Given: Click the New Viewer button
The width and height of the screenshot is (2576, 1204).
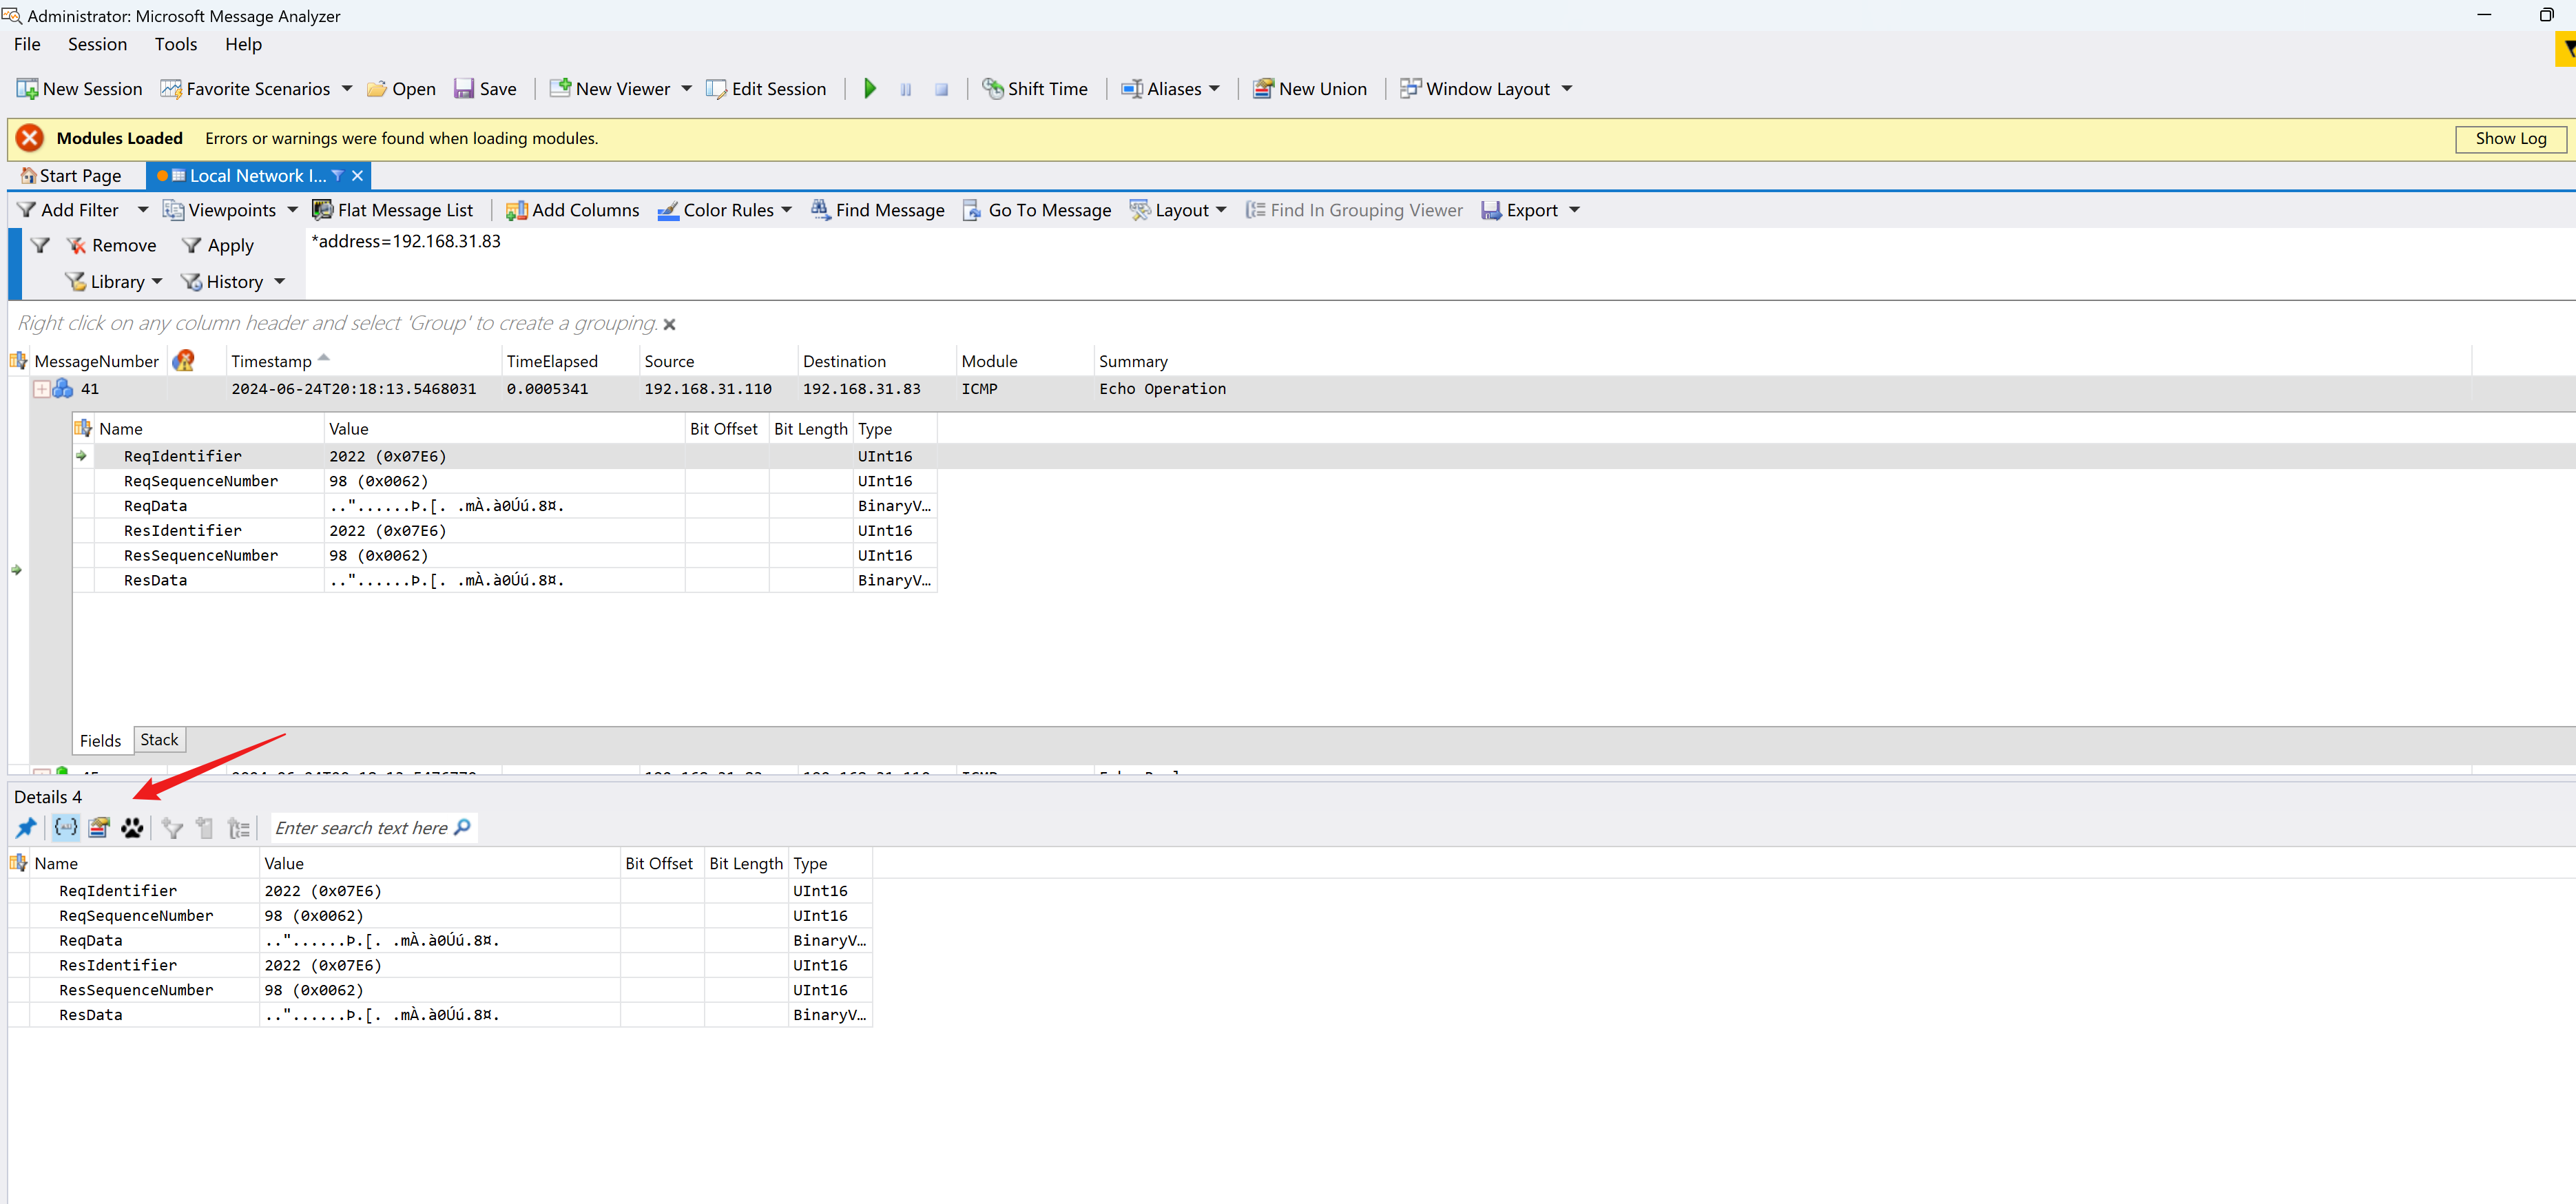Looking at the screenshot, I should pos(610,89).
